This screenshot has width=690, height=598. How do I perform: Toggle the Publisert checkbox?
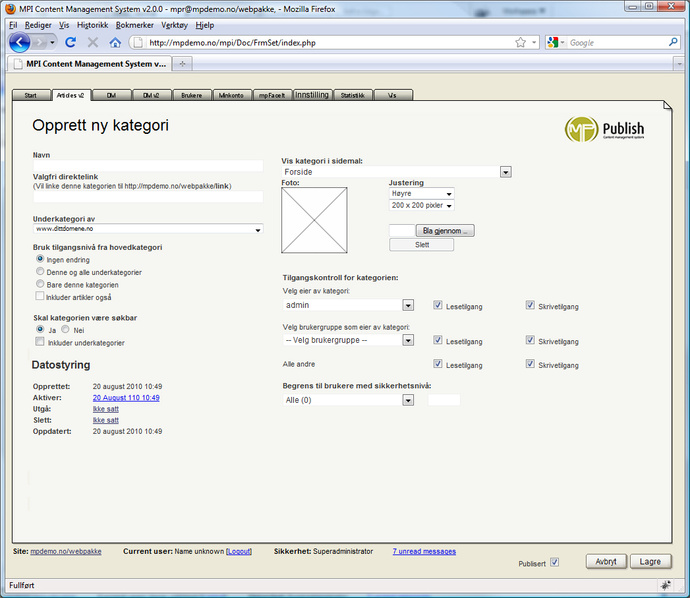click(x=555, y=562)
